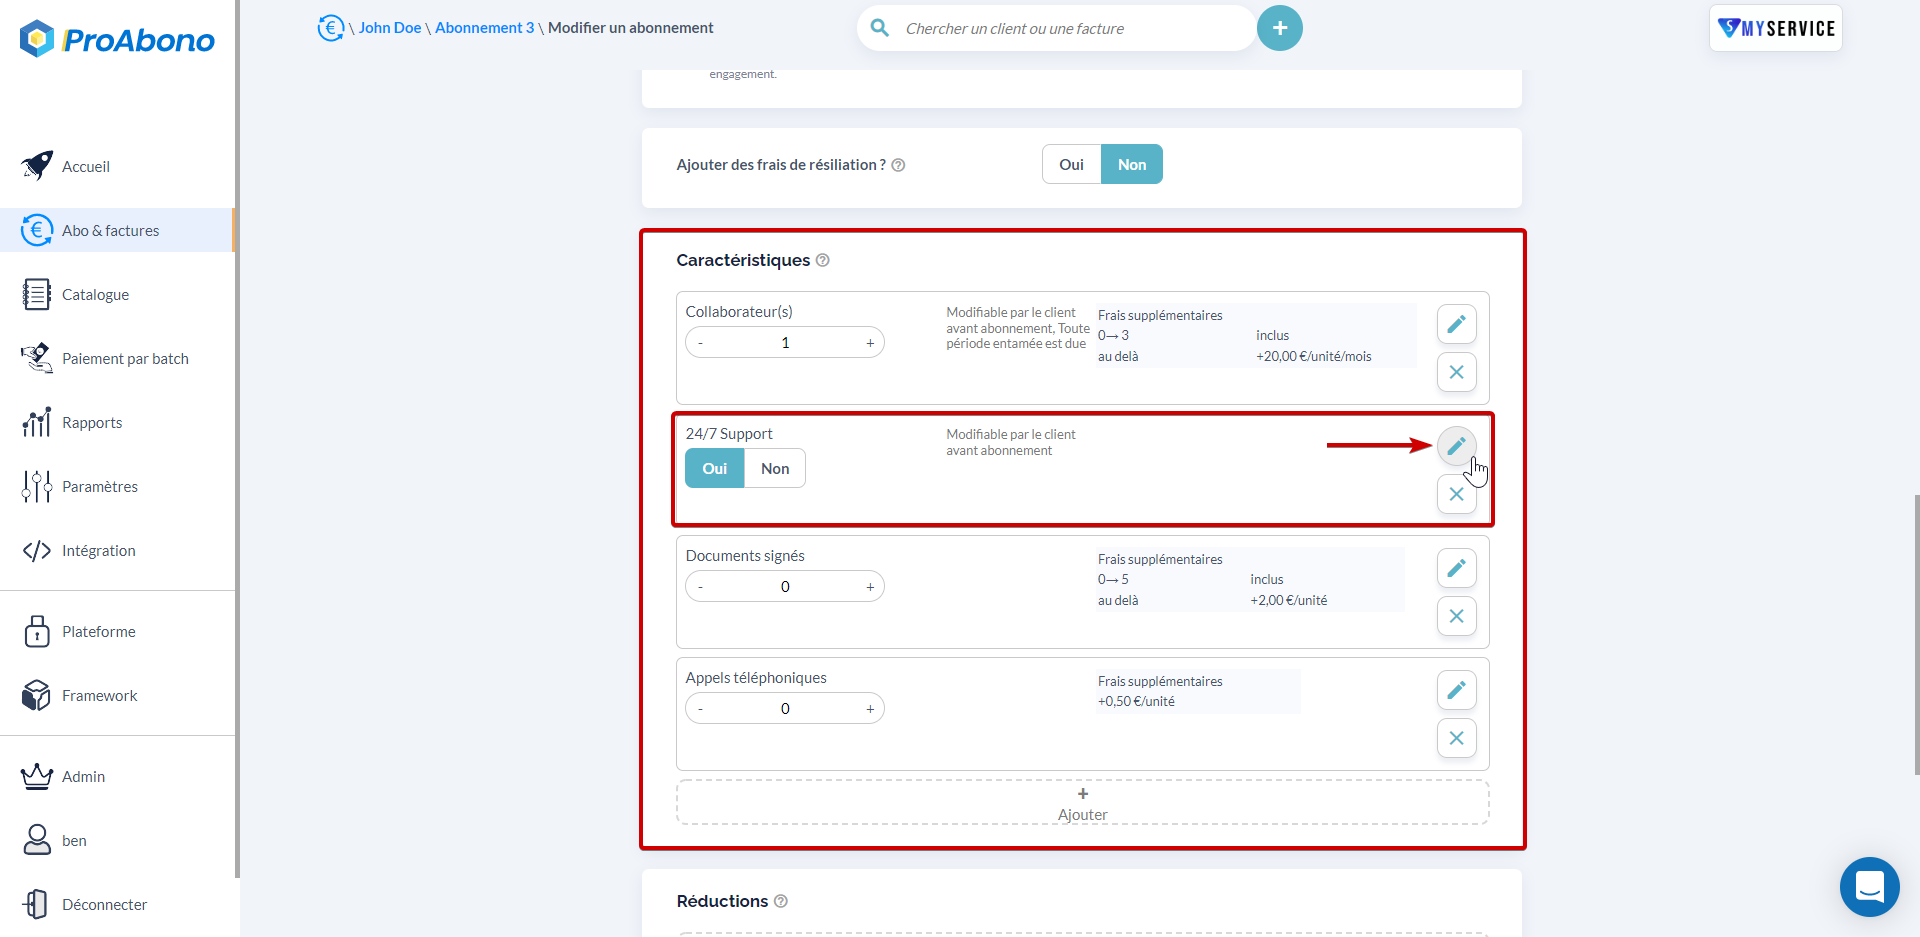This screenshot has height=937, width=1920.
Task: Open the Intégration section
Action: tap(99, 550)
